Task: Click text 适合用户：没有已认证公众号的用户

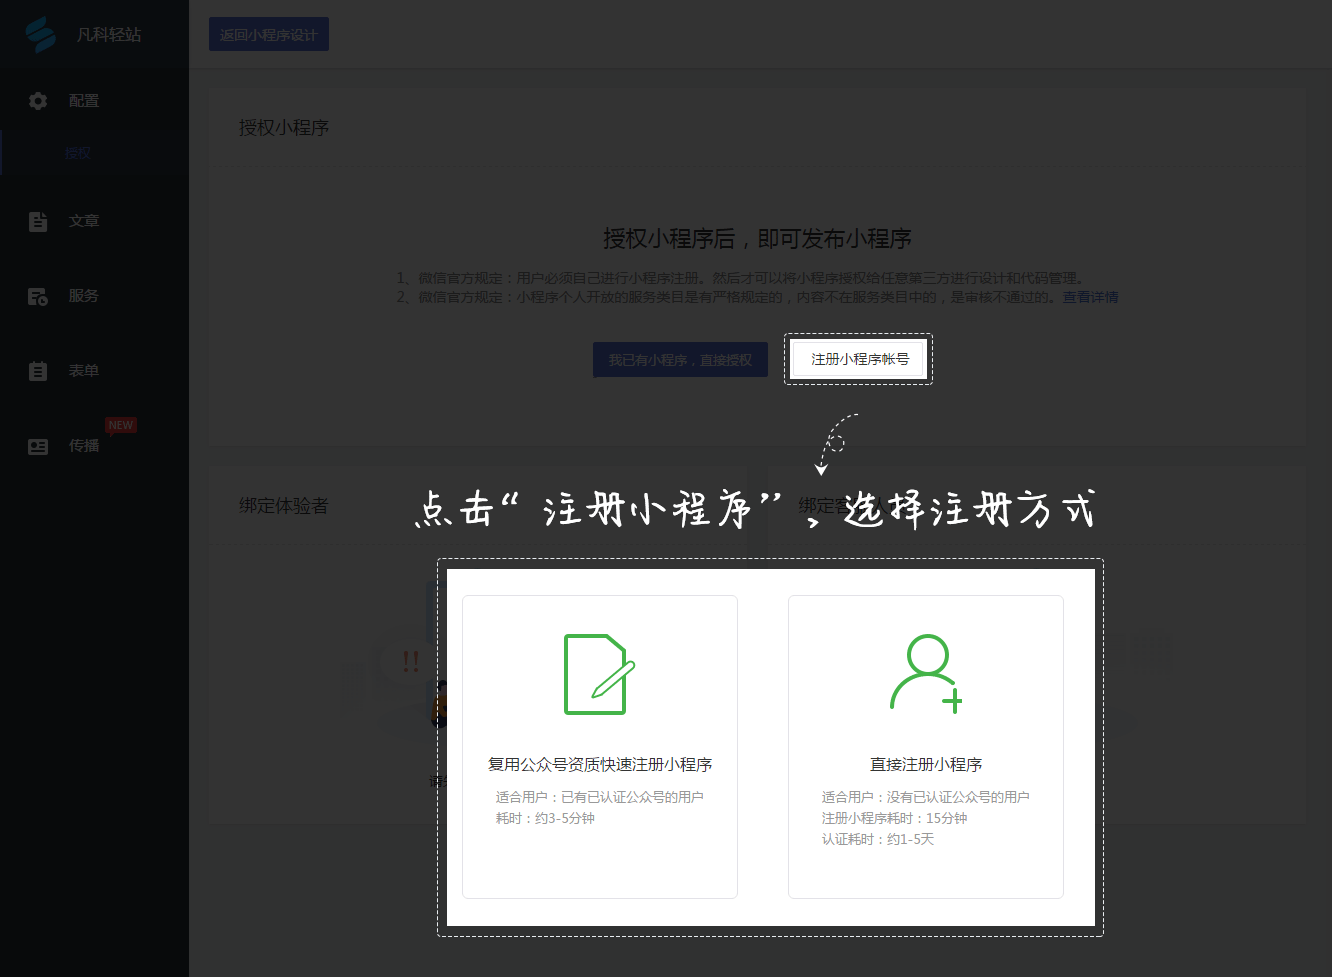Action: [x=926, y=797]
